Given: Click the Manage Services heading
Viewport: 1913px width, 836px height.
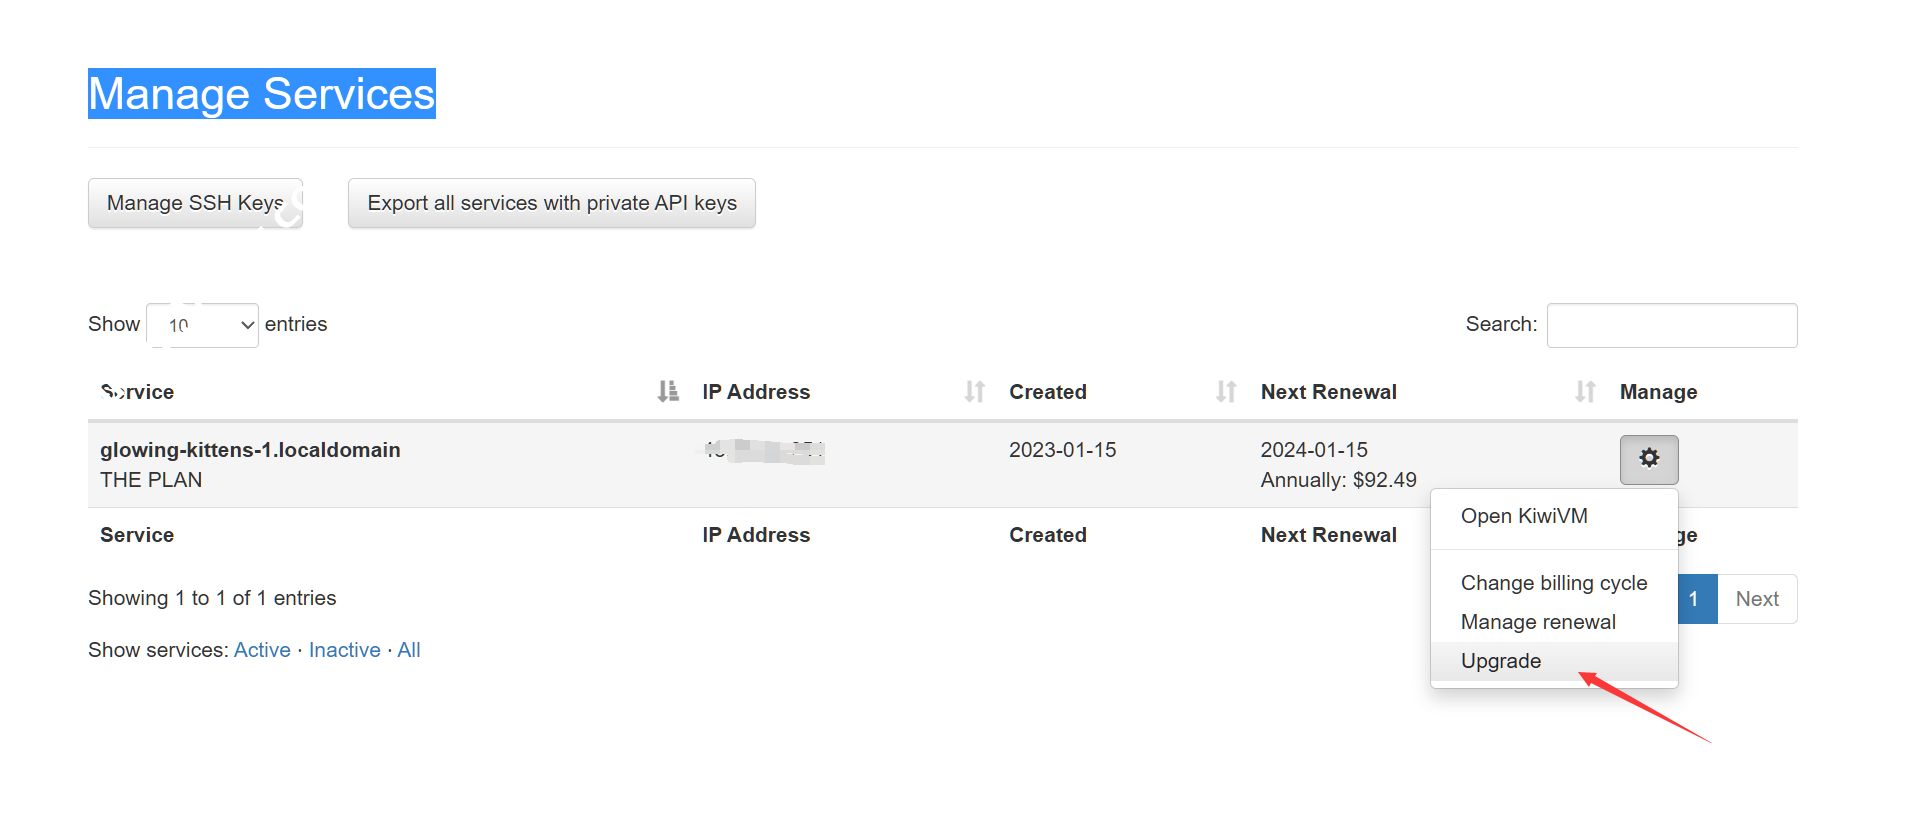Looking at the screenshot, I should (x=262, y=94).
